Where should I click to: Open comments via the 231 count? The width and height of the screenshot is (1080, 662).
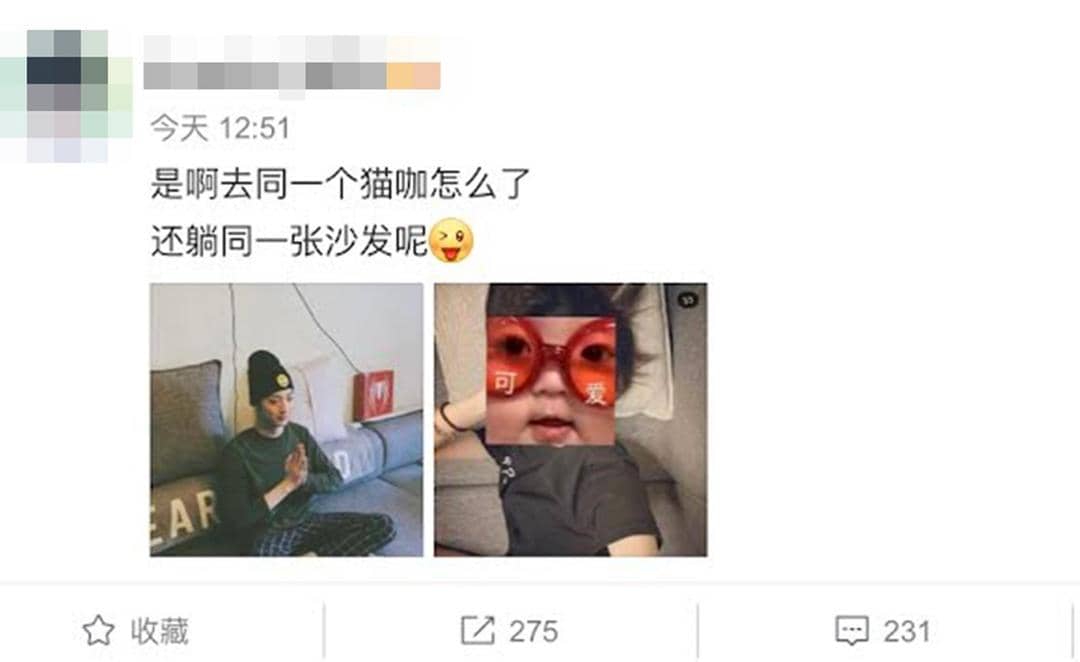pos(907,632)
